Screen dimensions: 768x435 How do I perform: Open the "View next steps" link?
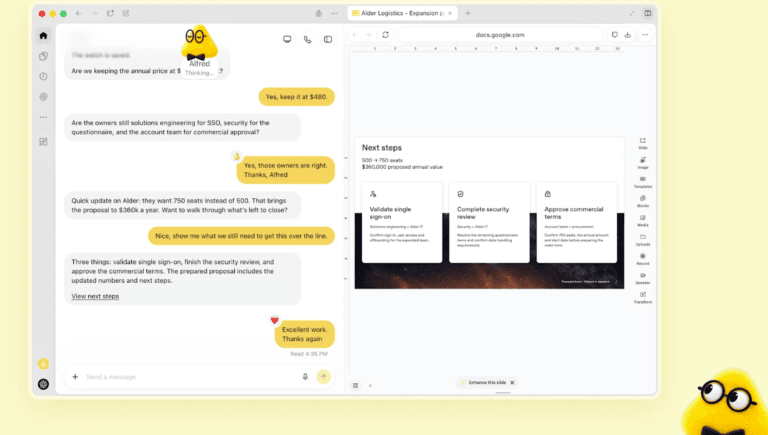(95, 296)
